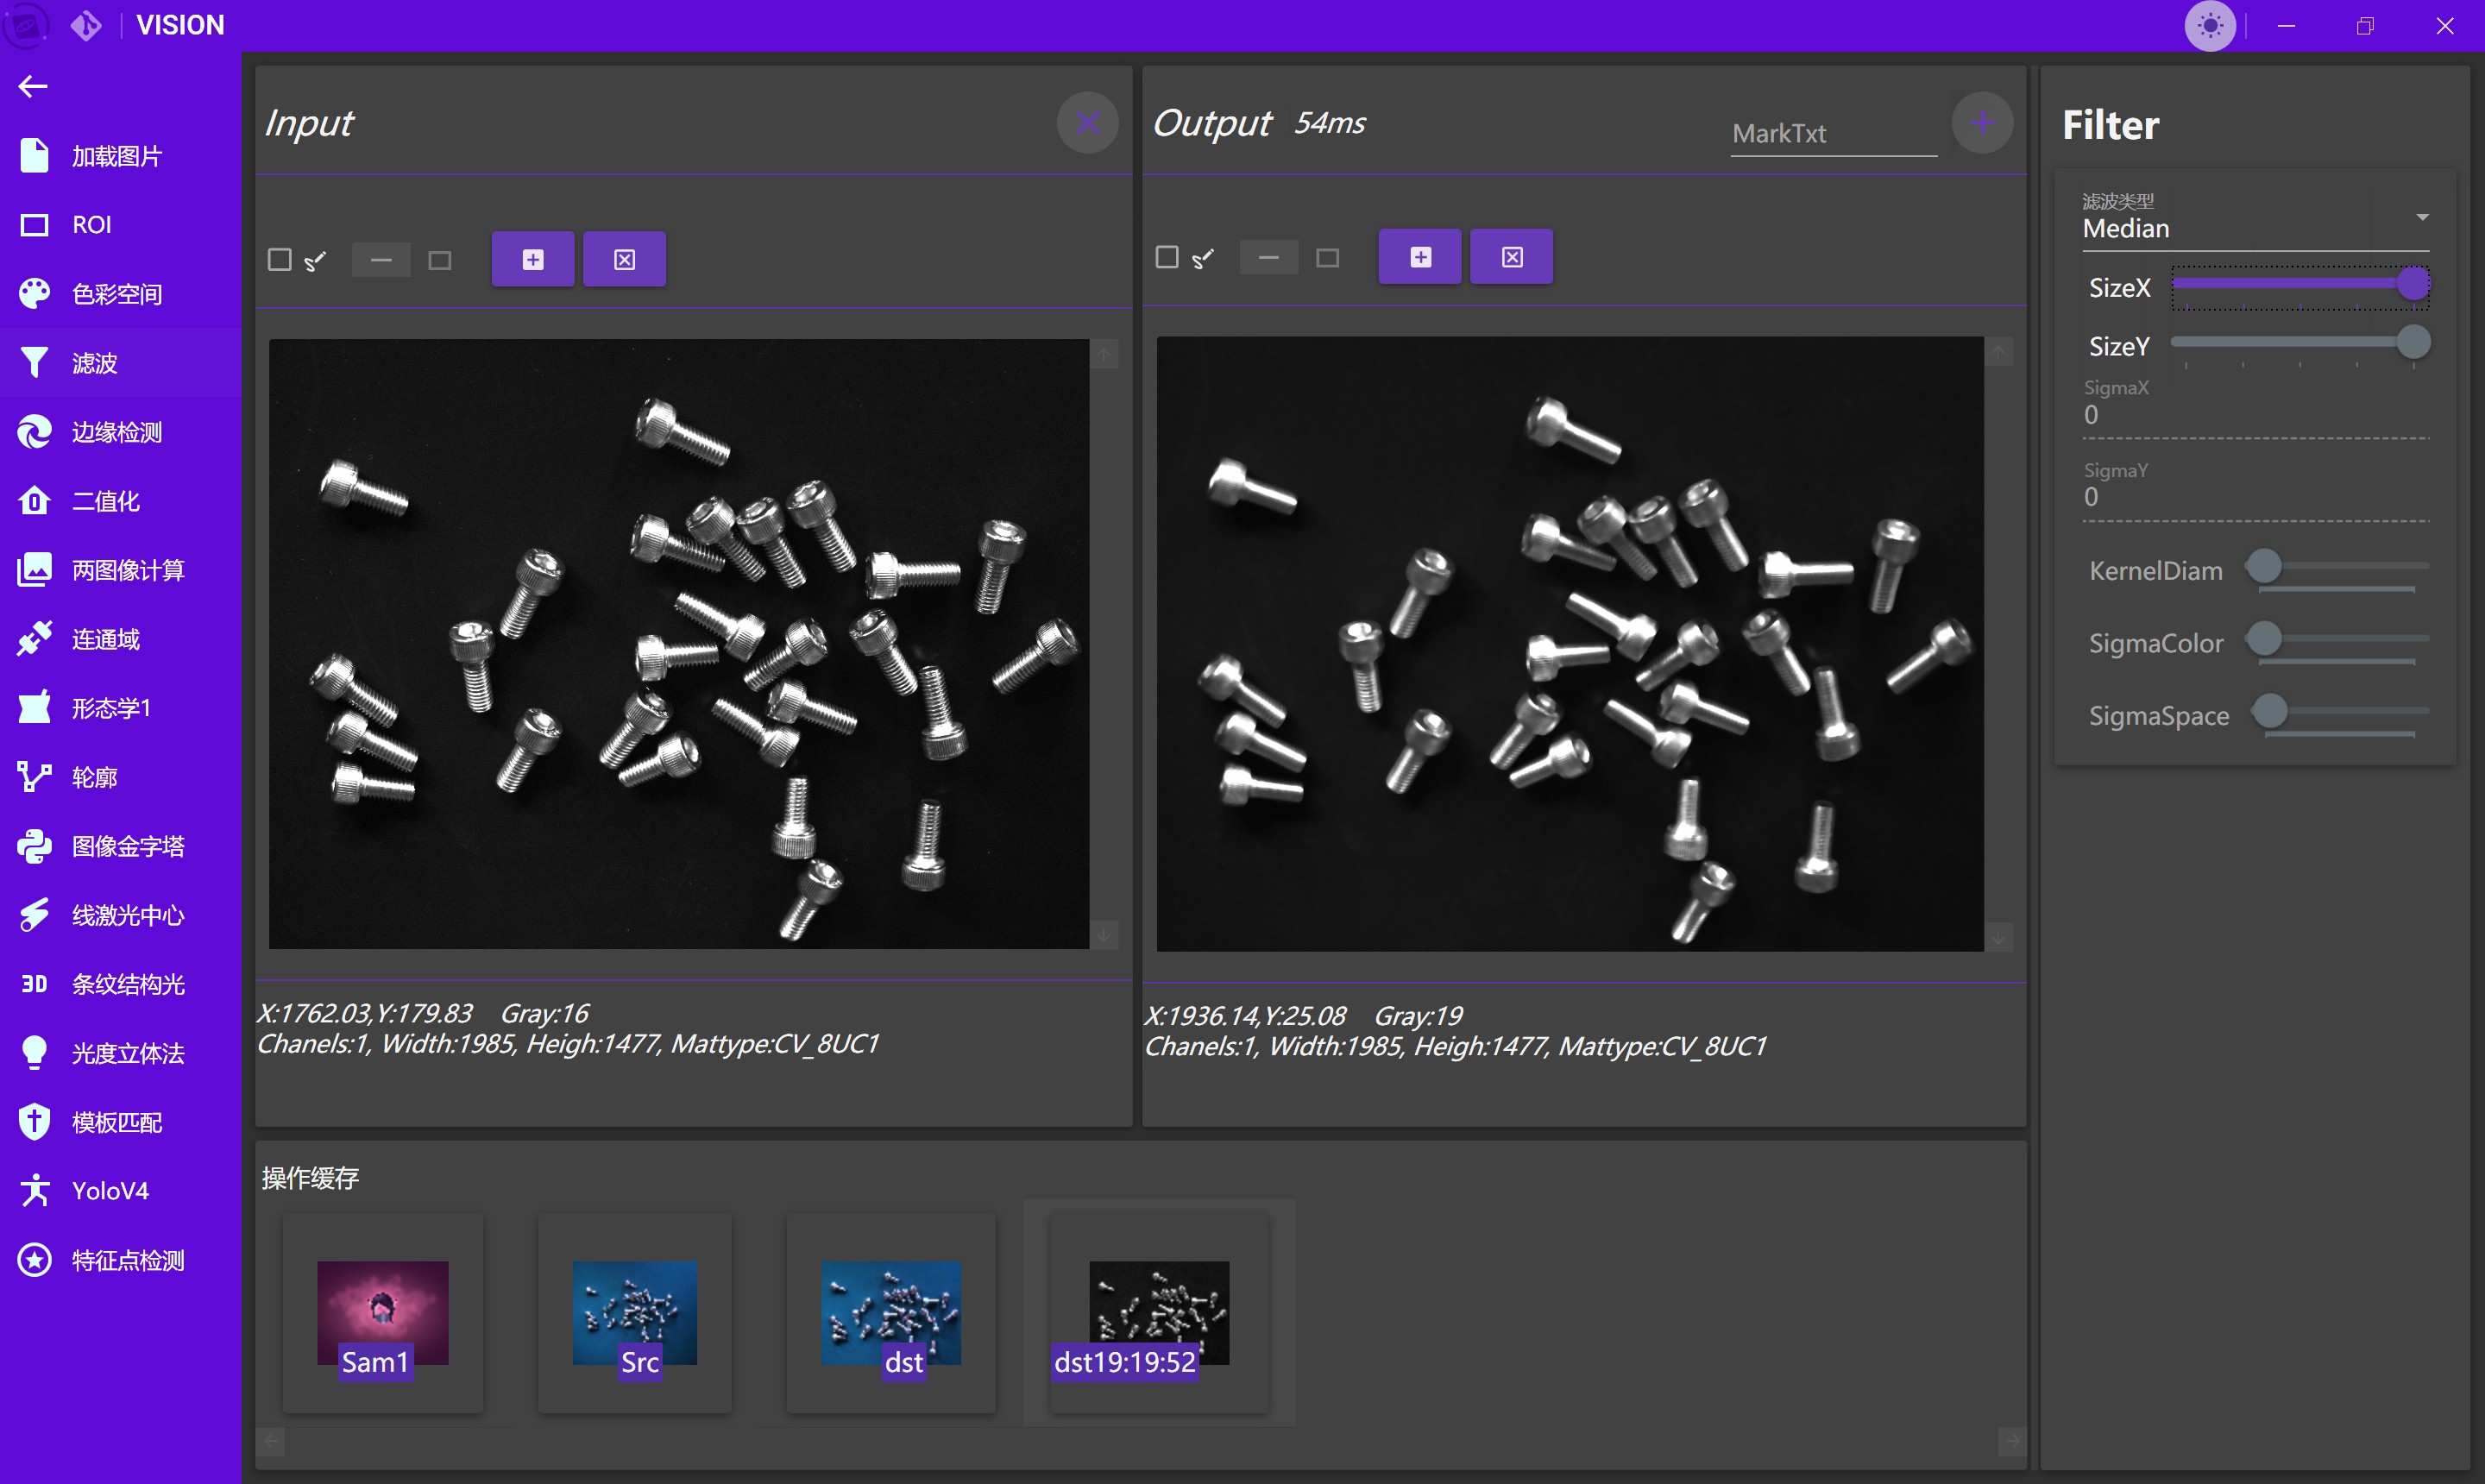2485x1484 pixels.
Task: Click the plus icon button under Input
Action: coord(533,260)
